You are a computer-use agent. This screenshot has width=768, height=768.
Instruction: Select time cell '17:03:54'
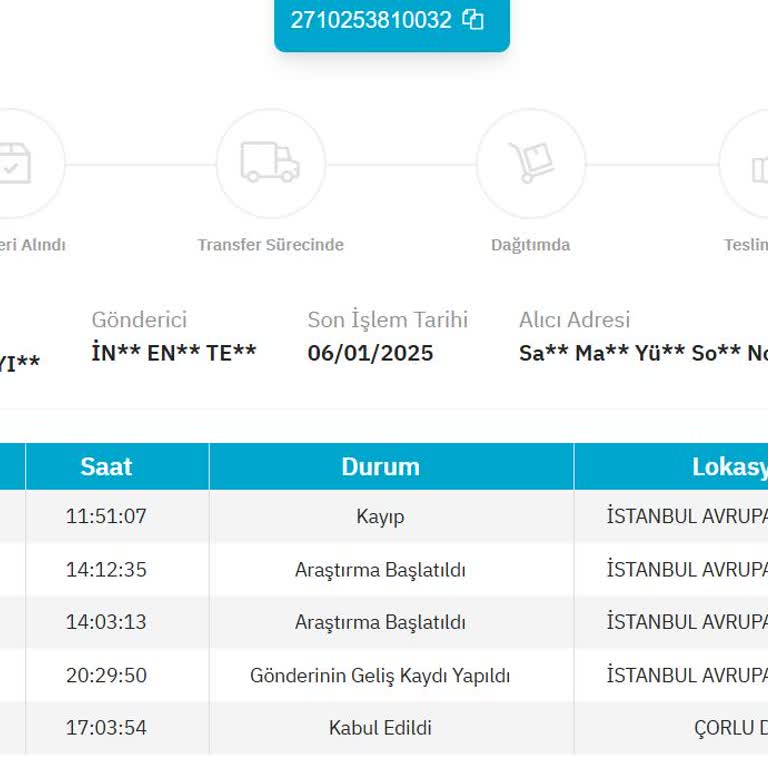pyautogui.click(x=106, y=728)
